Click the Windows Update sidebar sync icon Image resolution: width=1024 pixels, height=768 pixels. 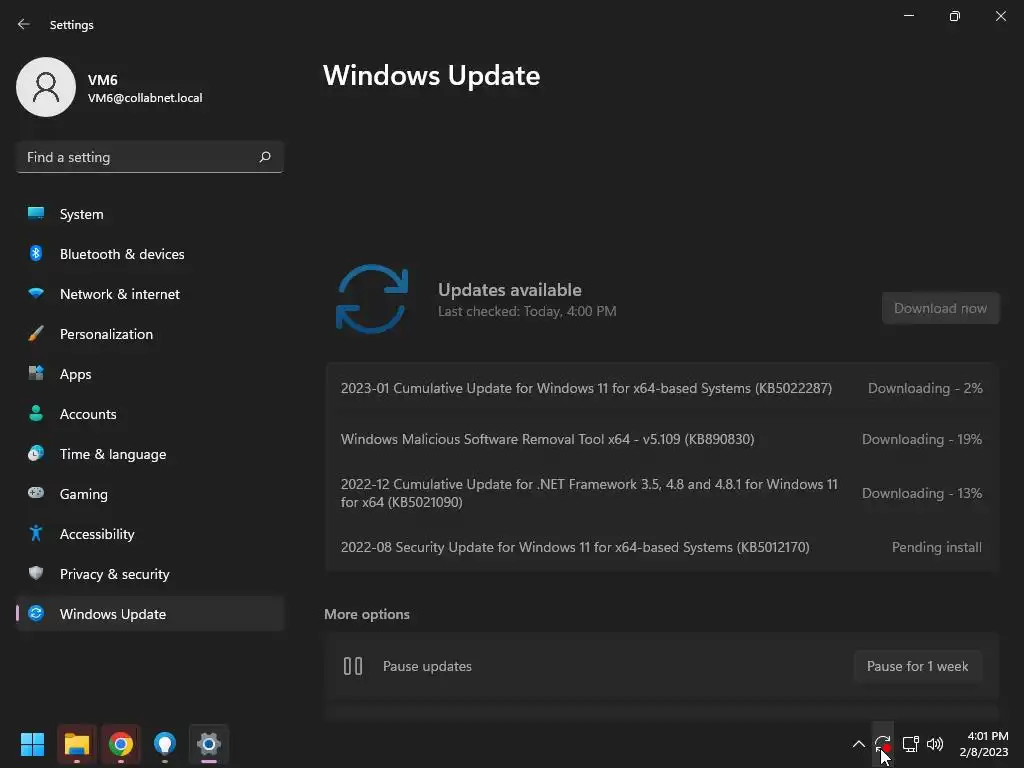(36, 613)
